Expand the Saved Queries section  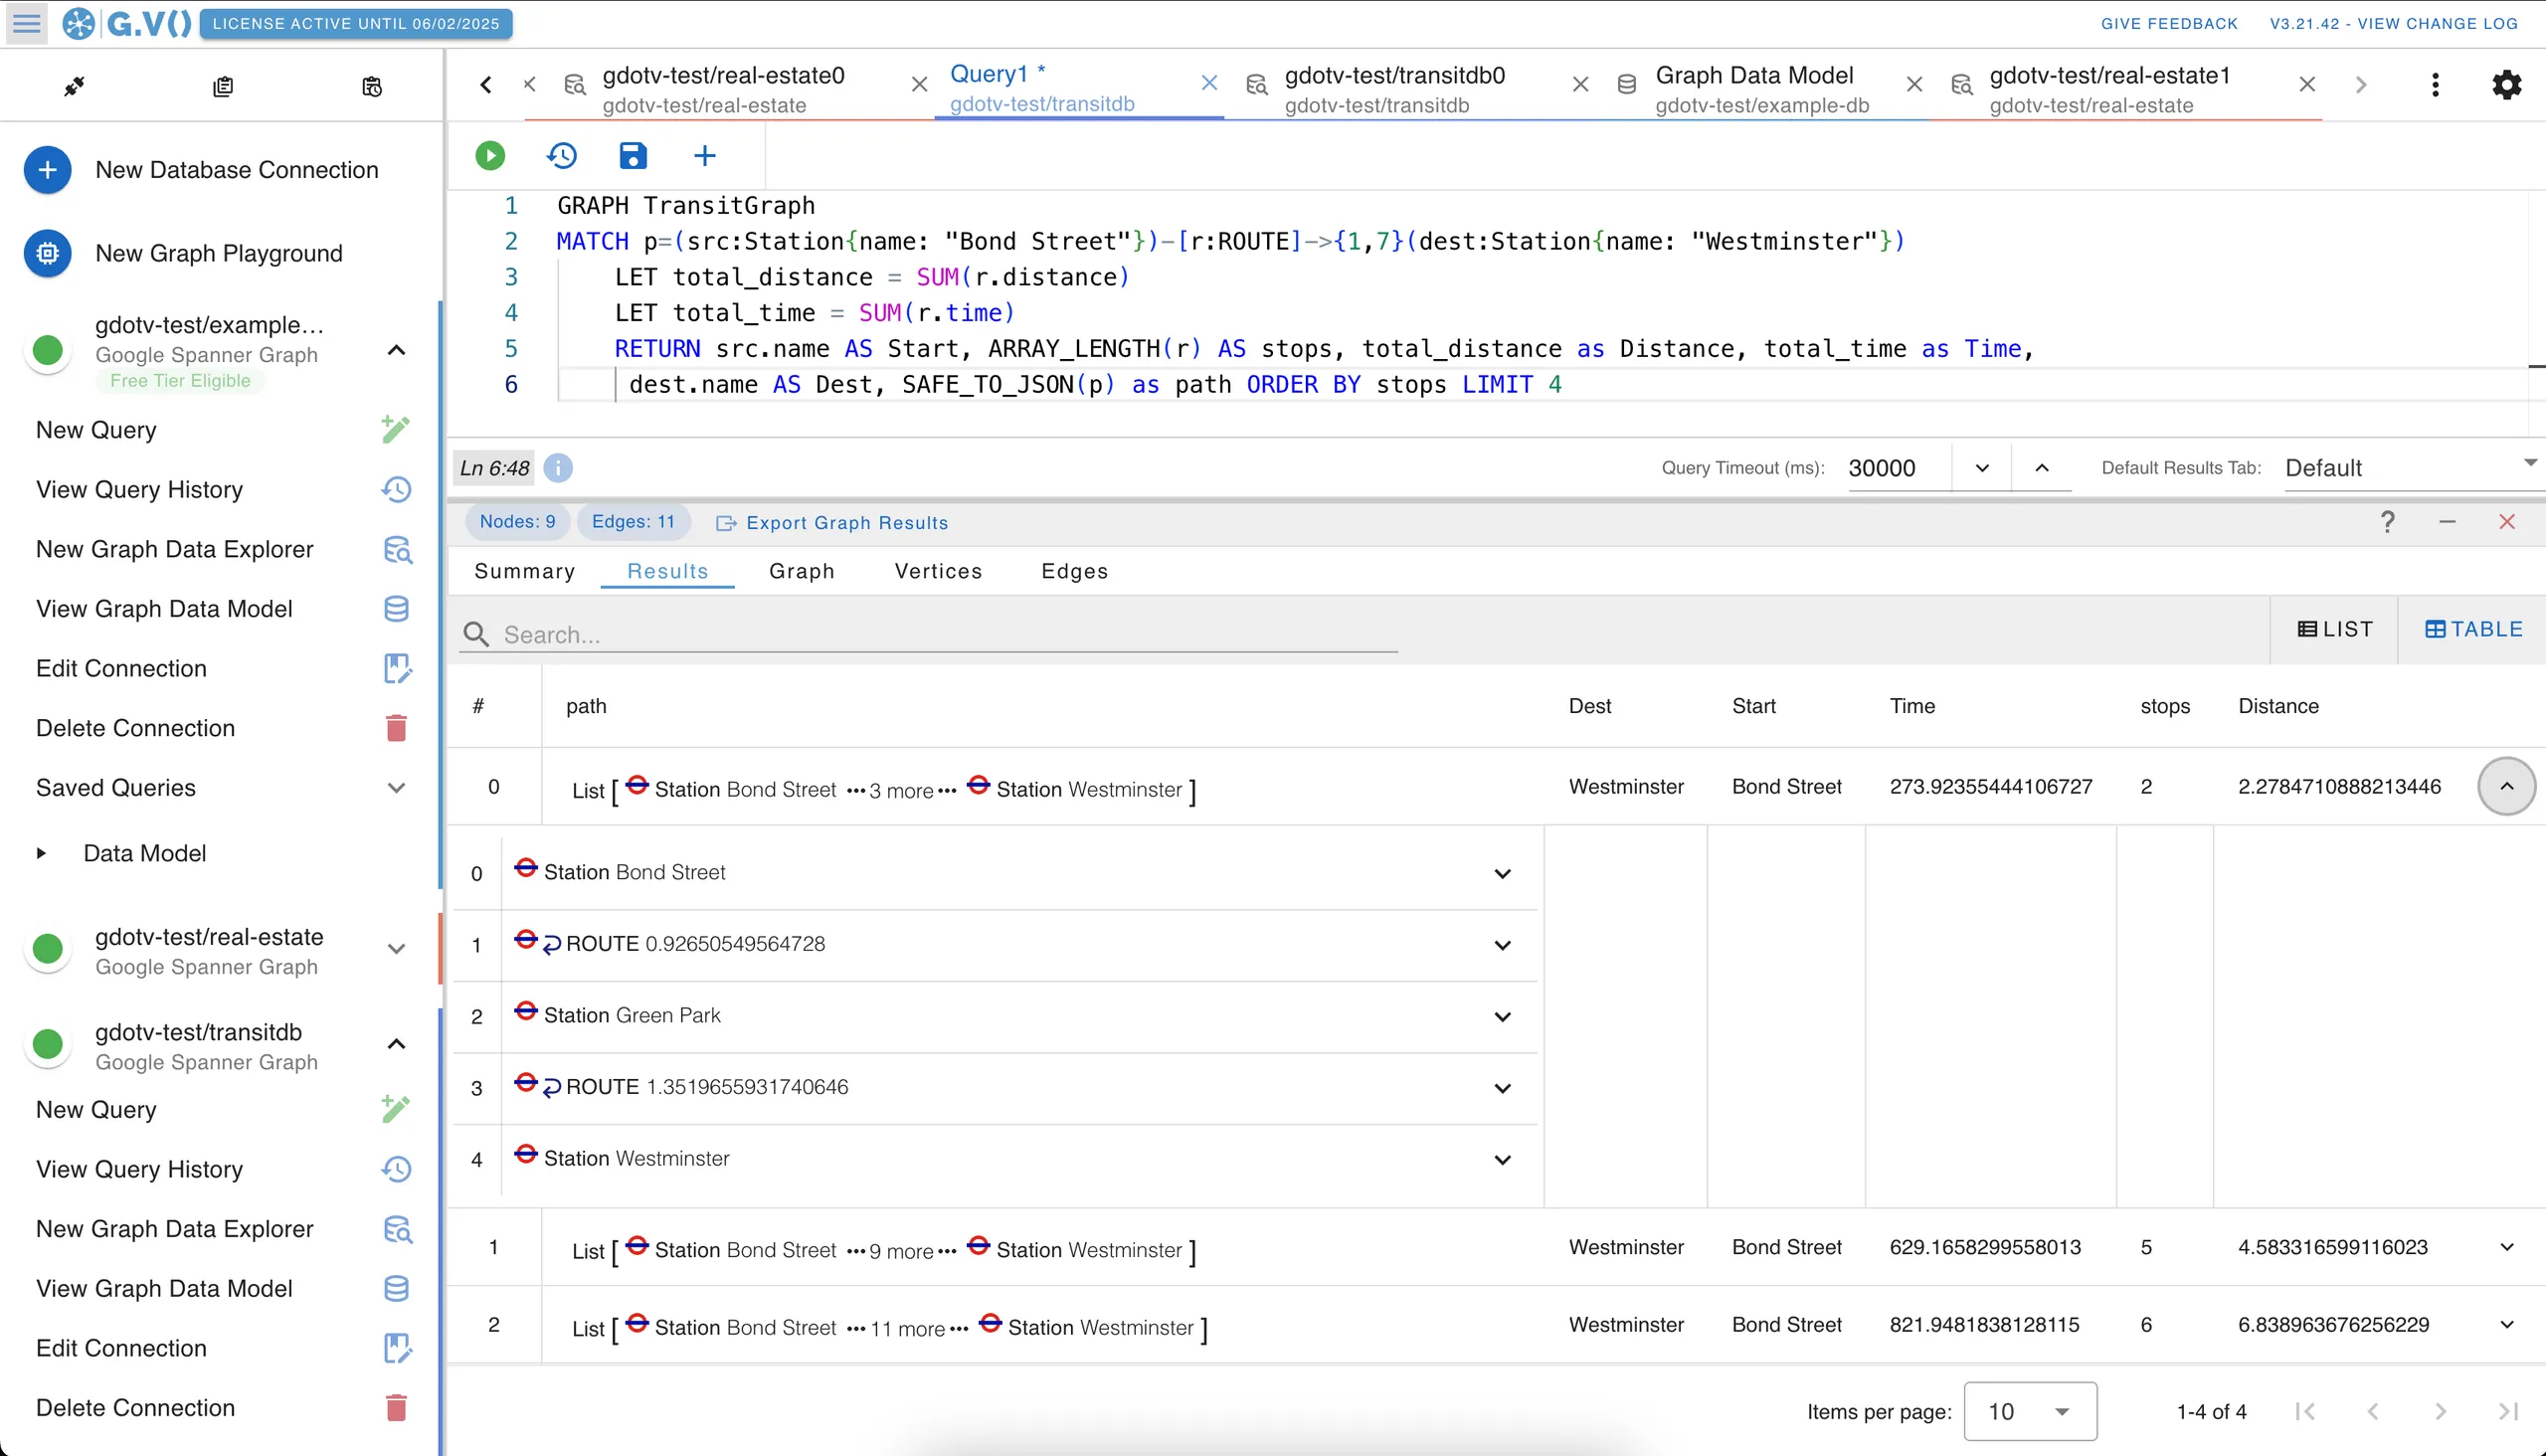pyautogui.click(x=396, y=788)
